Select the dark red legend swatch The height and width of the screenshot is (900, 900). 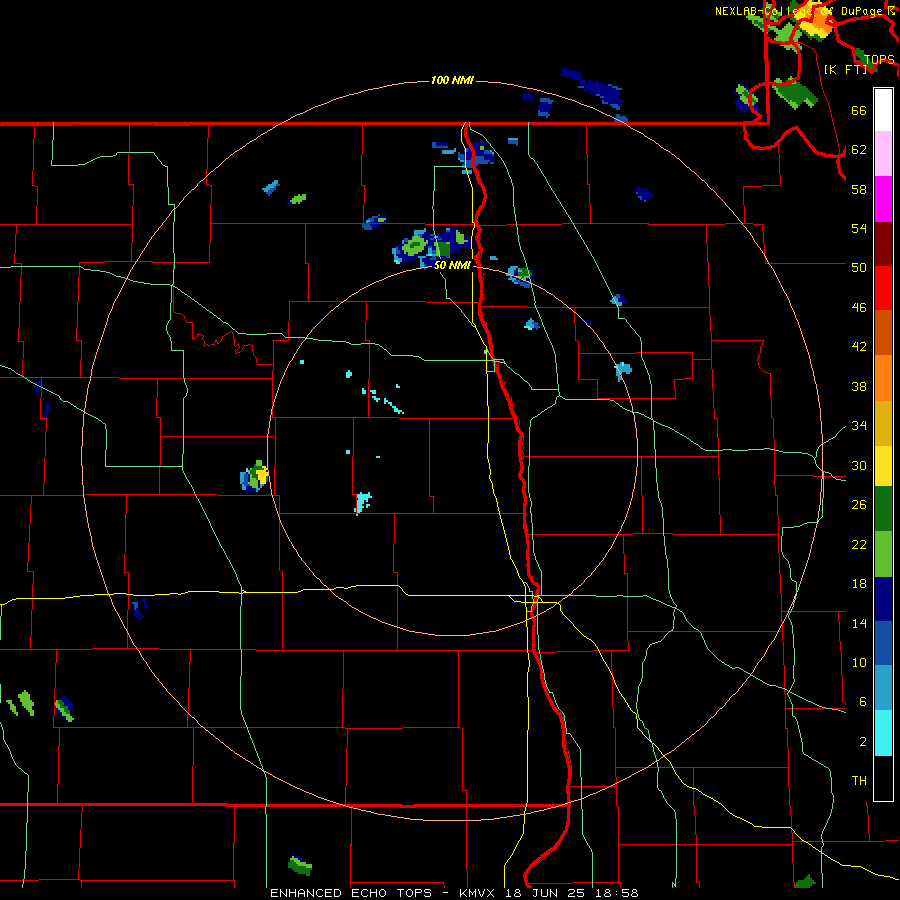pyautogui.click(x=883, y=244)
